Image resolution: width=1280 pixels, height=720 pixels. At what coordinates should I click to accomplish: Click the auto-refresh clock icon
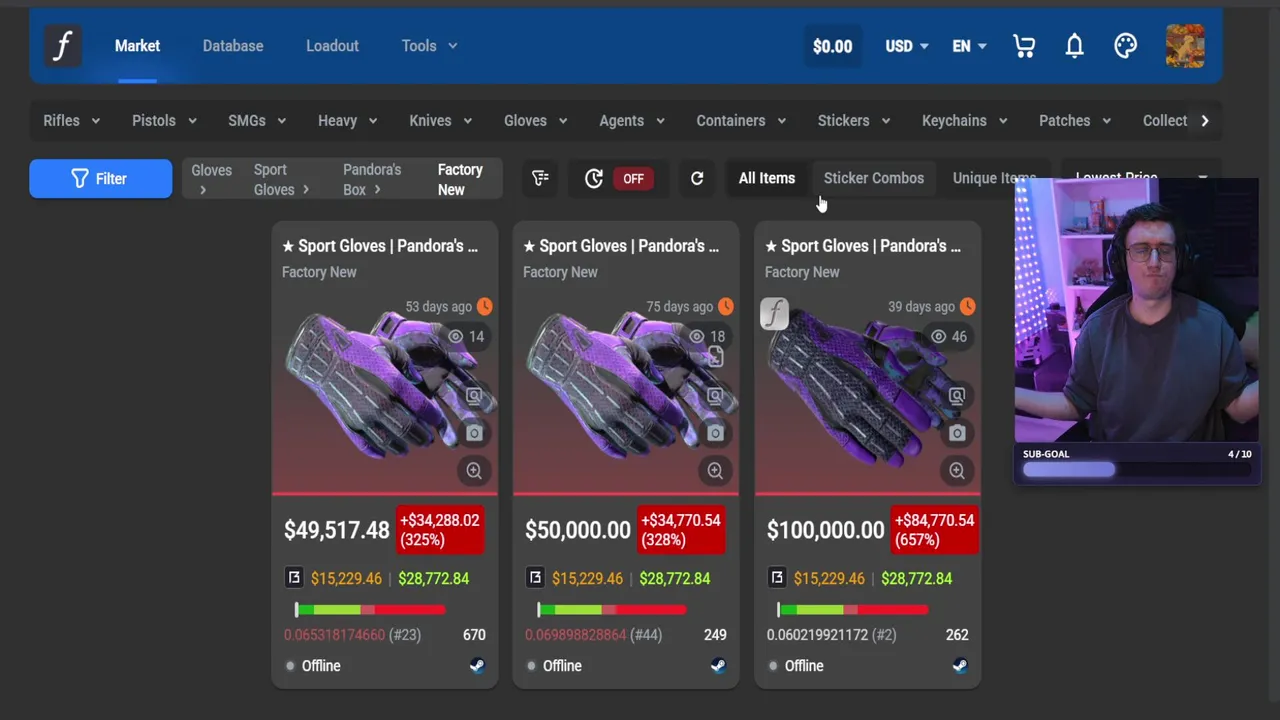click(593, 178)
